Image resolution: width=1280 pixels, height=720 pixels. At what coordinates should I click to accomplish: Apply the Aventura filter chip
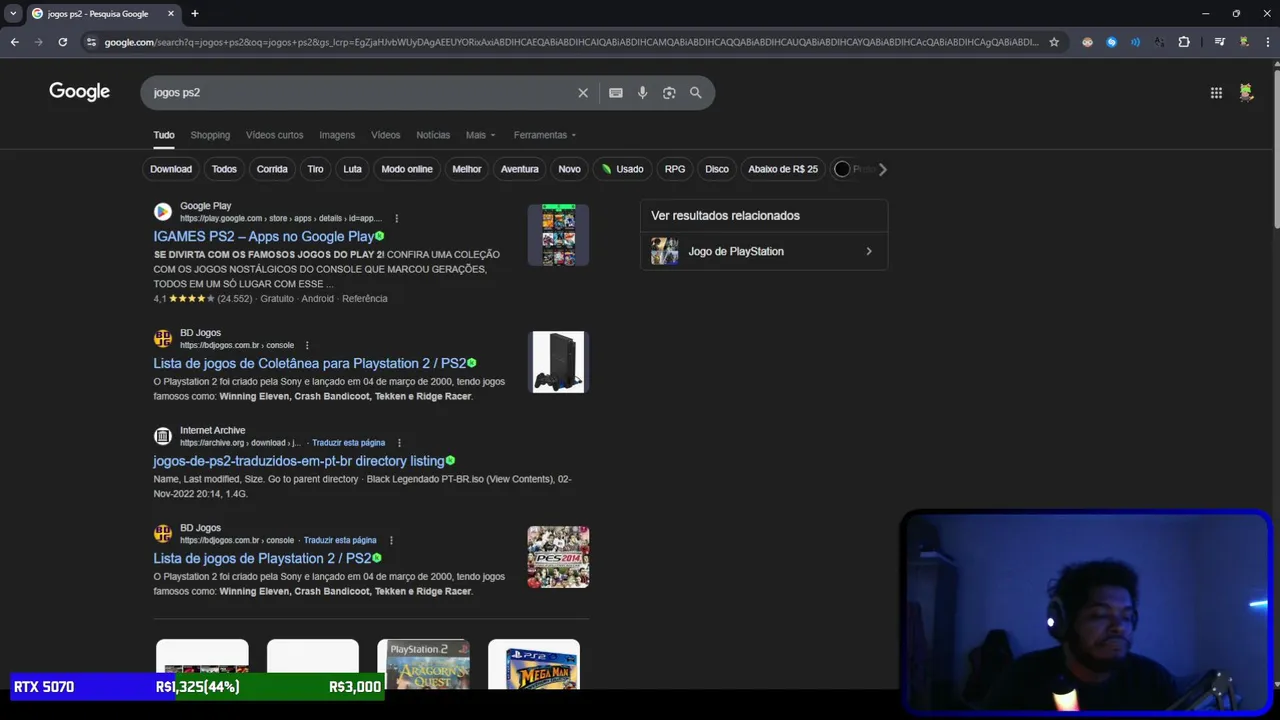519,169
